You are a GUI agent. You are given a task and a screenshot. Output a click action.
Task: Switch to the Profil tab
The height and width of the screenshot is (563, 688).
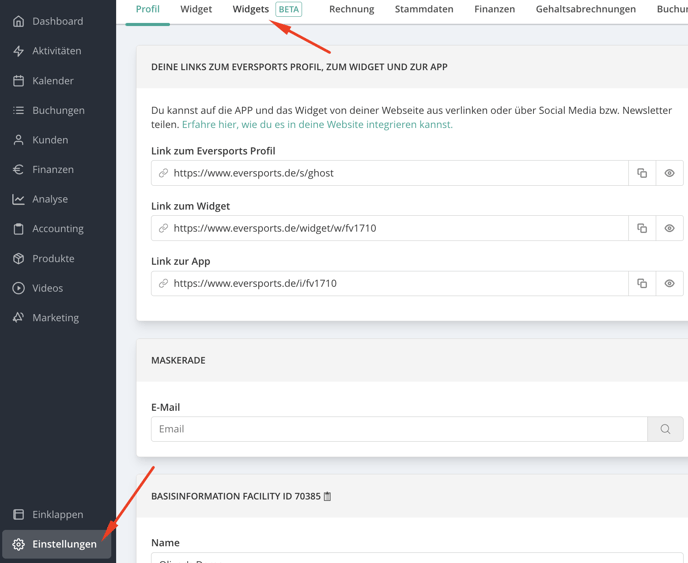click(147, 9)
